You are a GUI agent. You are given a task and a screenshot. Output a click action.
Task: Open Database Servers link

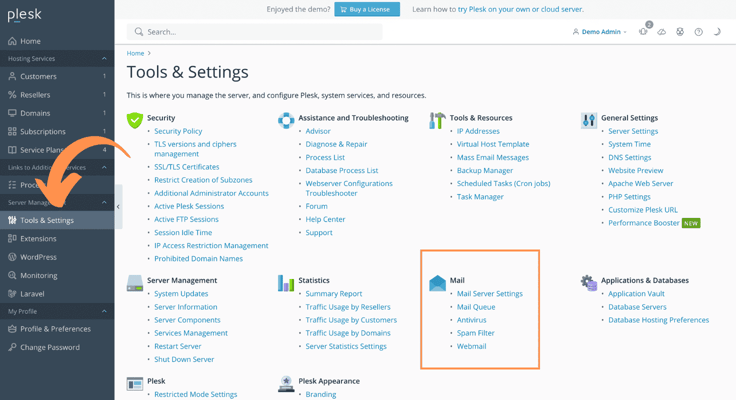click(x=637, y=307)
